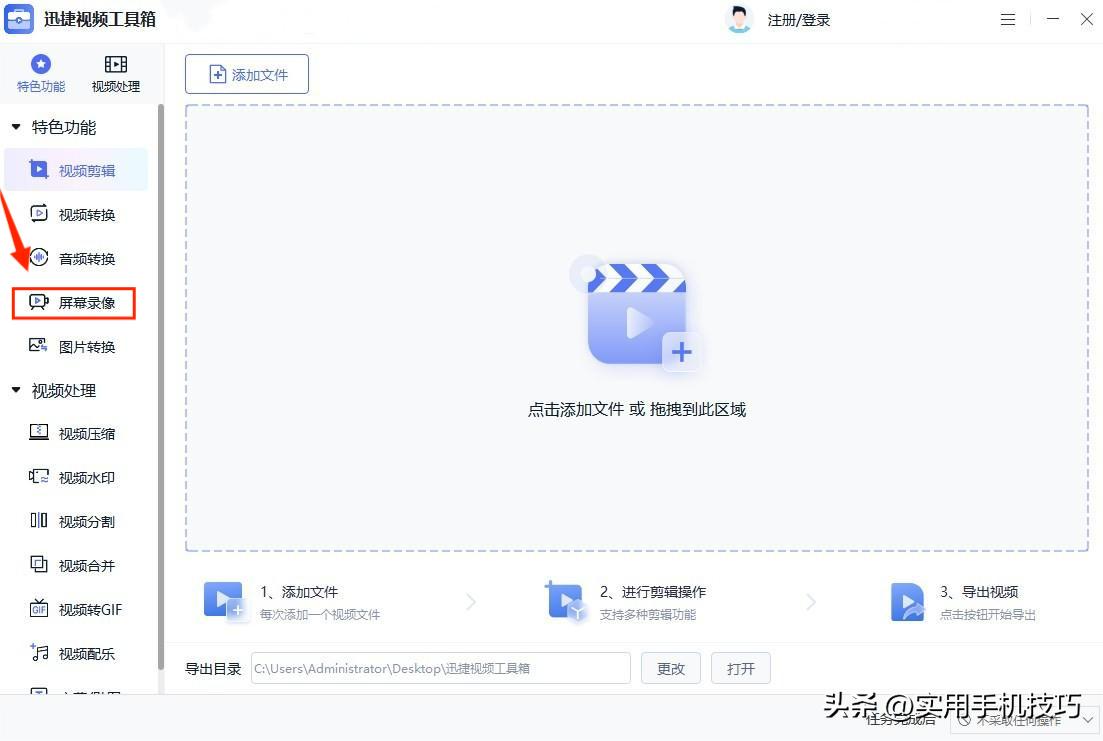This screenshot has width=1103, height=741.
Task: Switch to the 视频处理 top tab
Action: (115, 73)
